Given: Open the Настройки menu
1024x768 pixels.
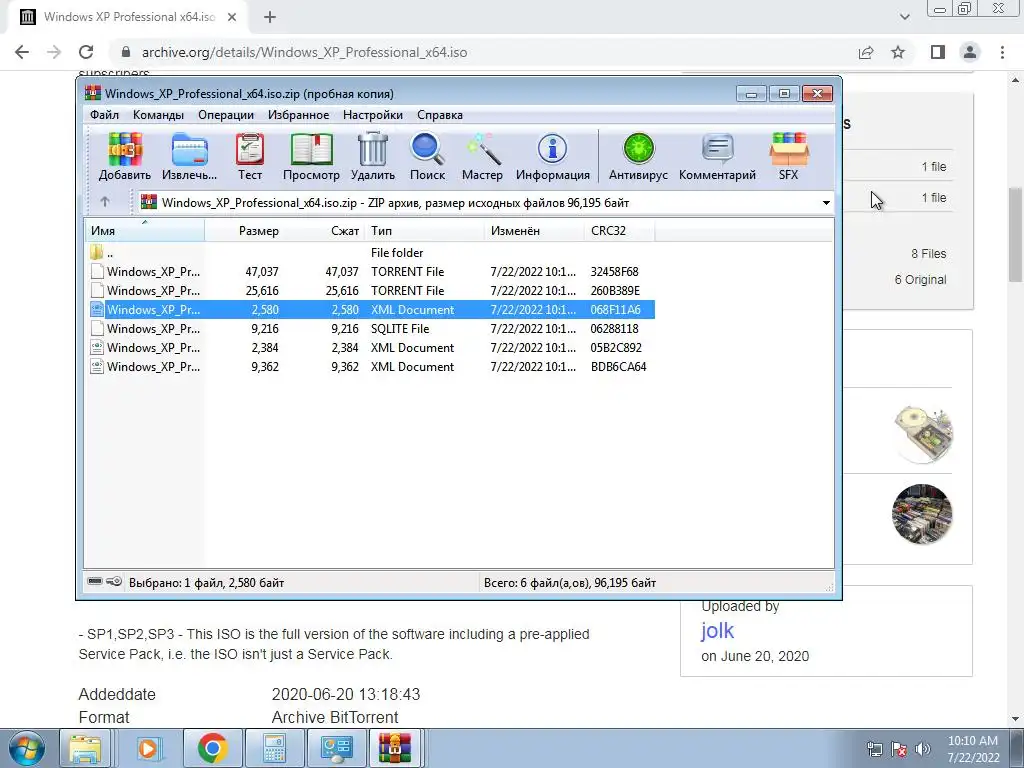Looking at the screenshot, I should (x=373, y=115).
